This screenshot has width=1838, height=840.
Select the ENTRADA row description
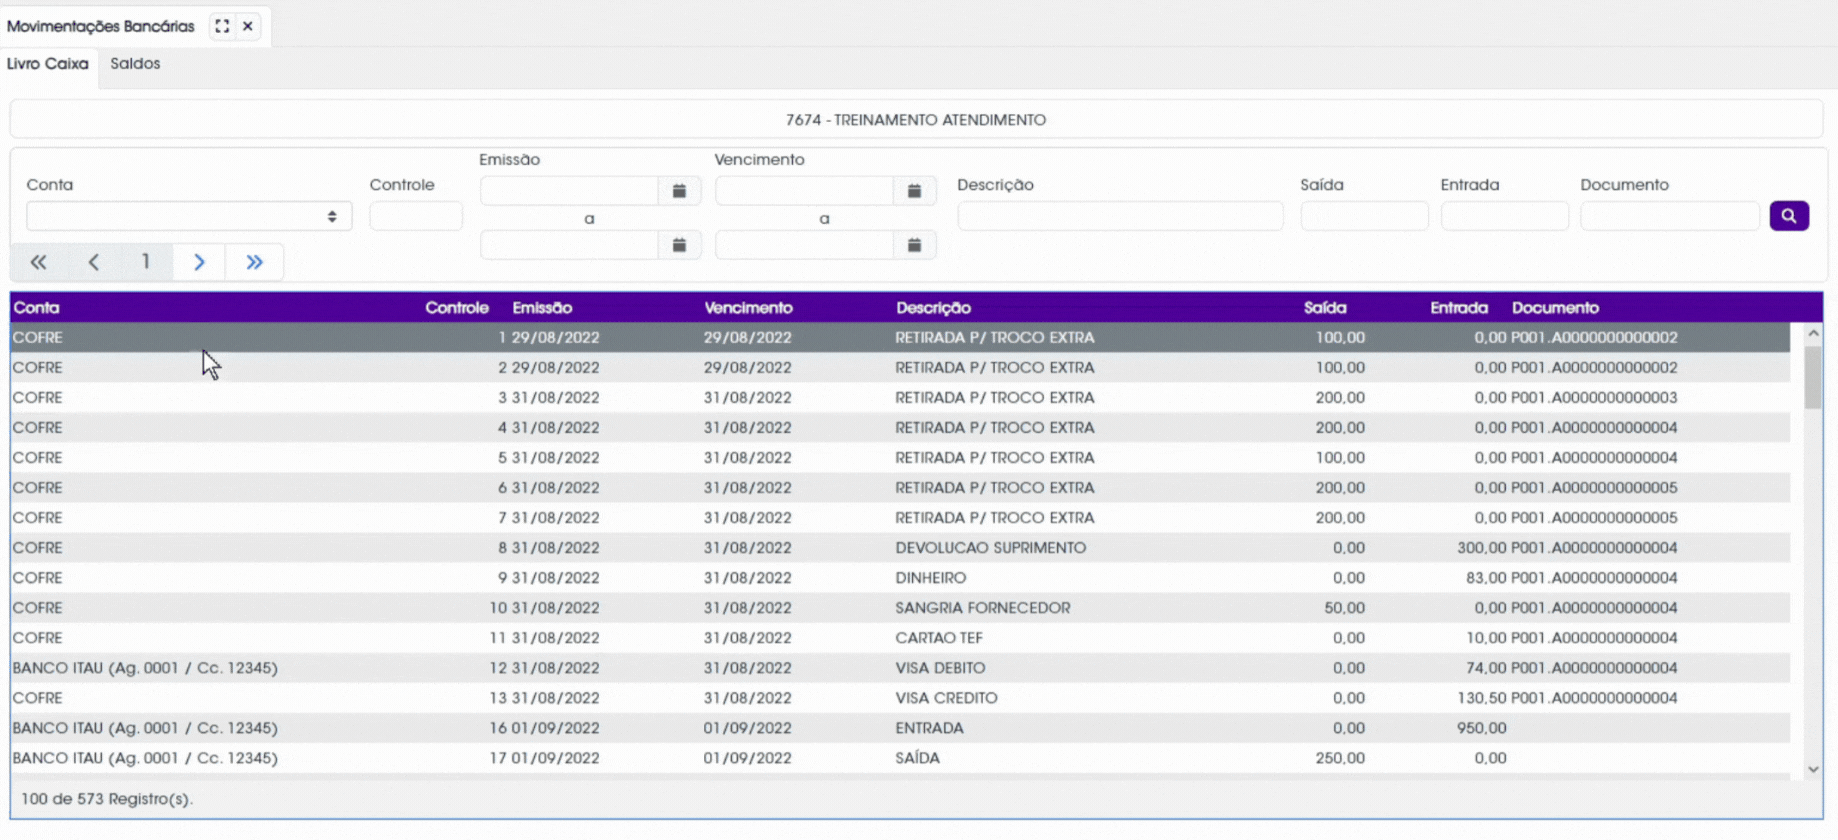929,728
